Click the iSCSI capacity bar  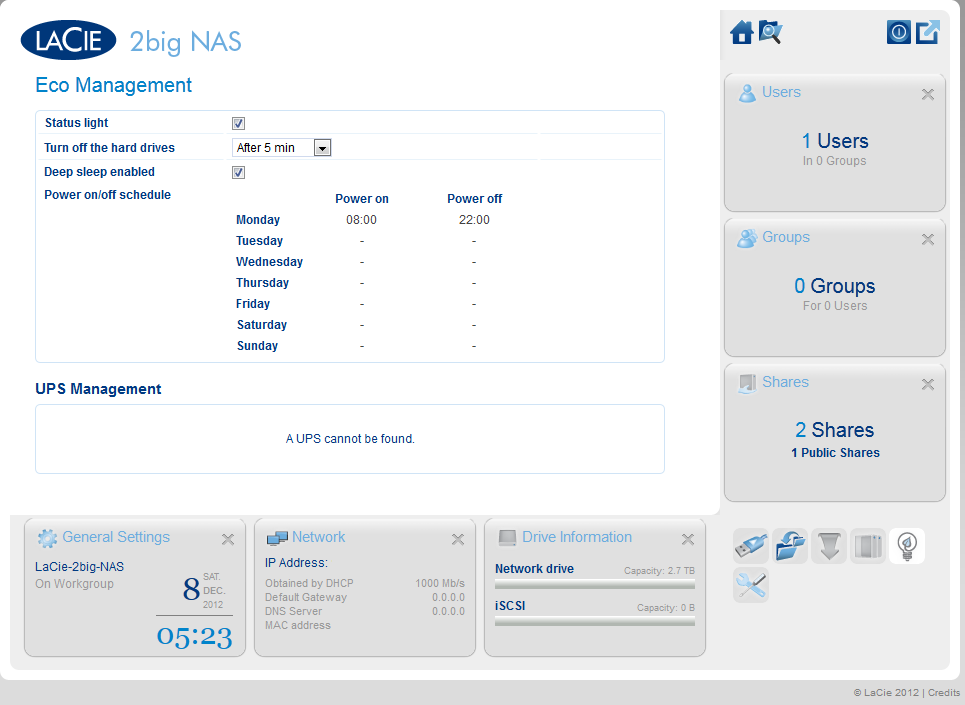595,621
